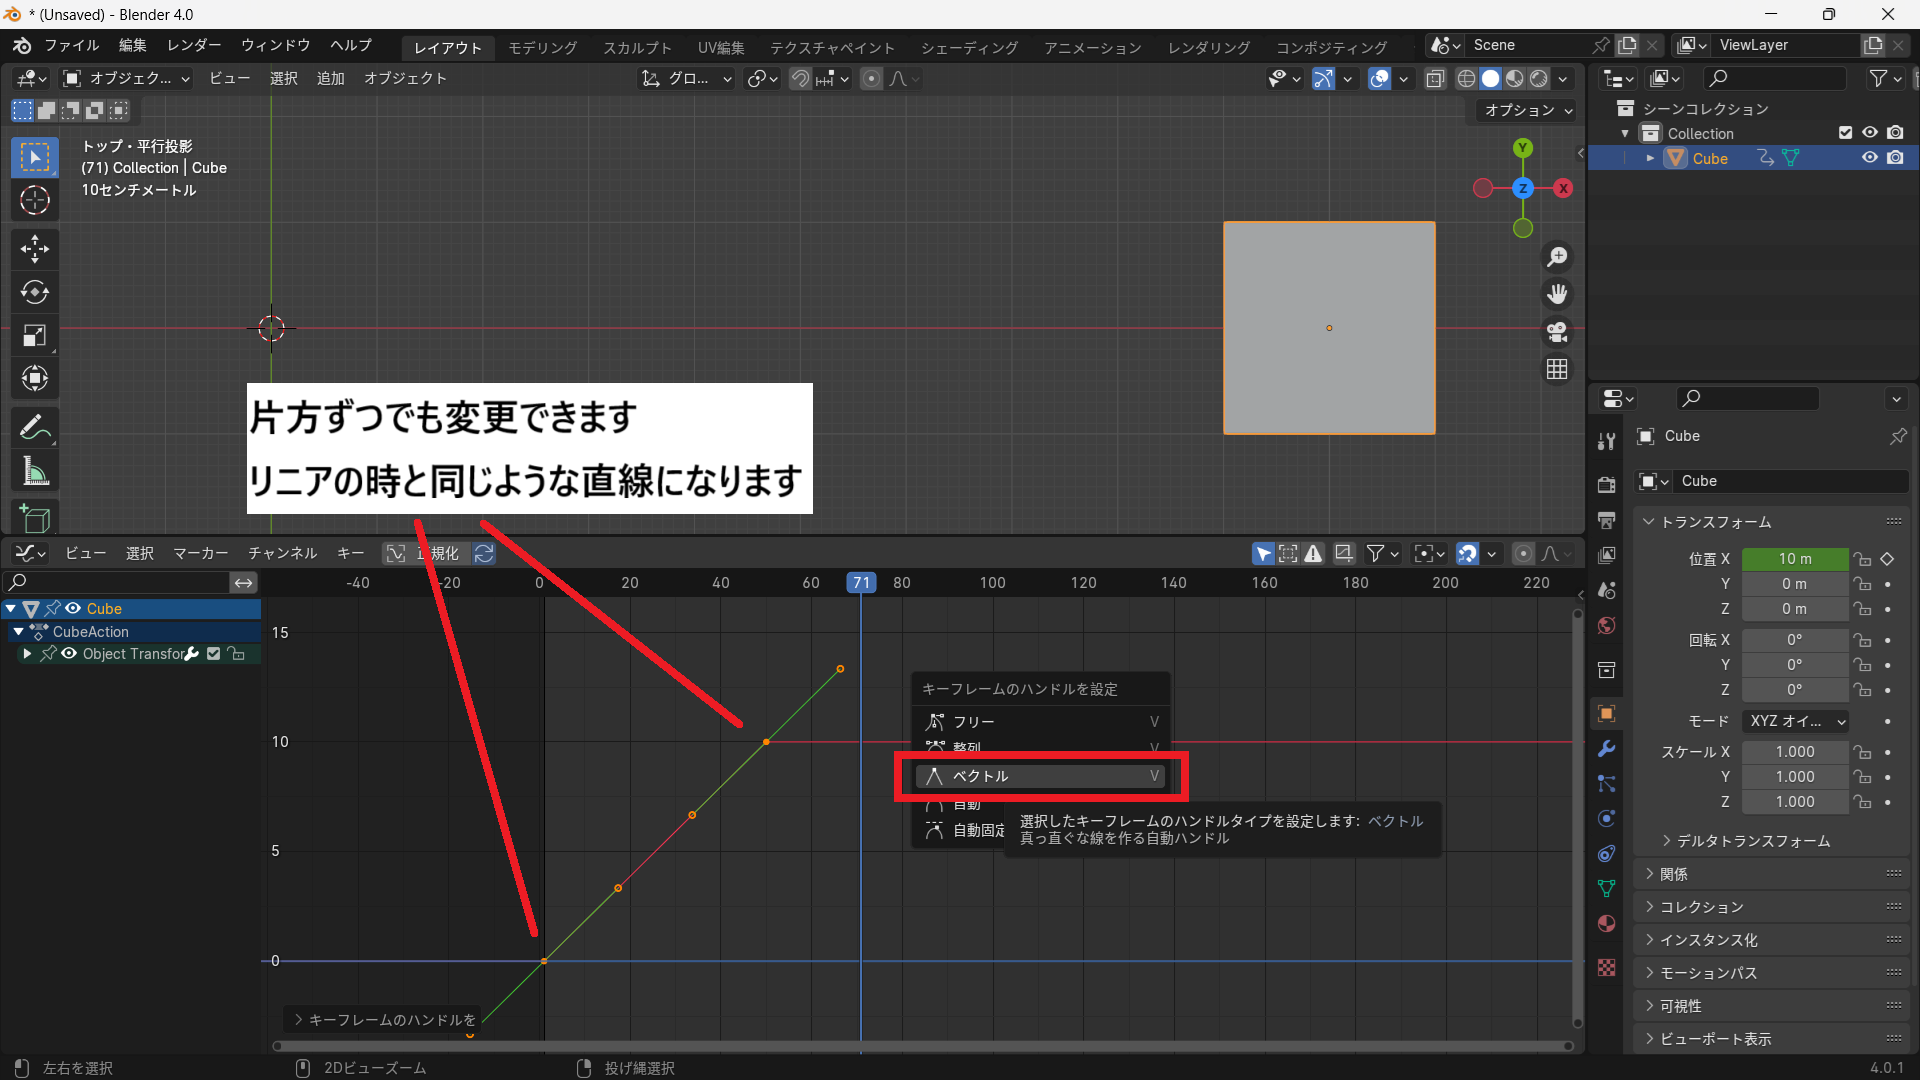Toggle camera view with camera icon

[1557, 331]
